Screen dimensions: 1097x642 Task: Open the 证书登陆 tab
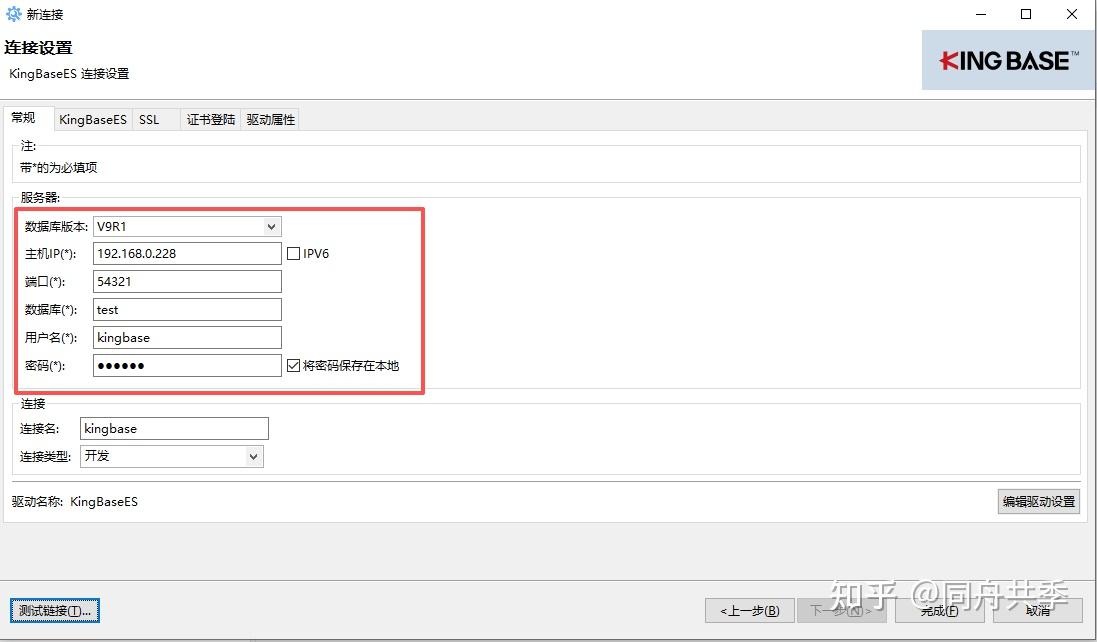click(210, 119)
